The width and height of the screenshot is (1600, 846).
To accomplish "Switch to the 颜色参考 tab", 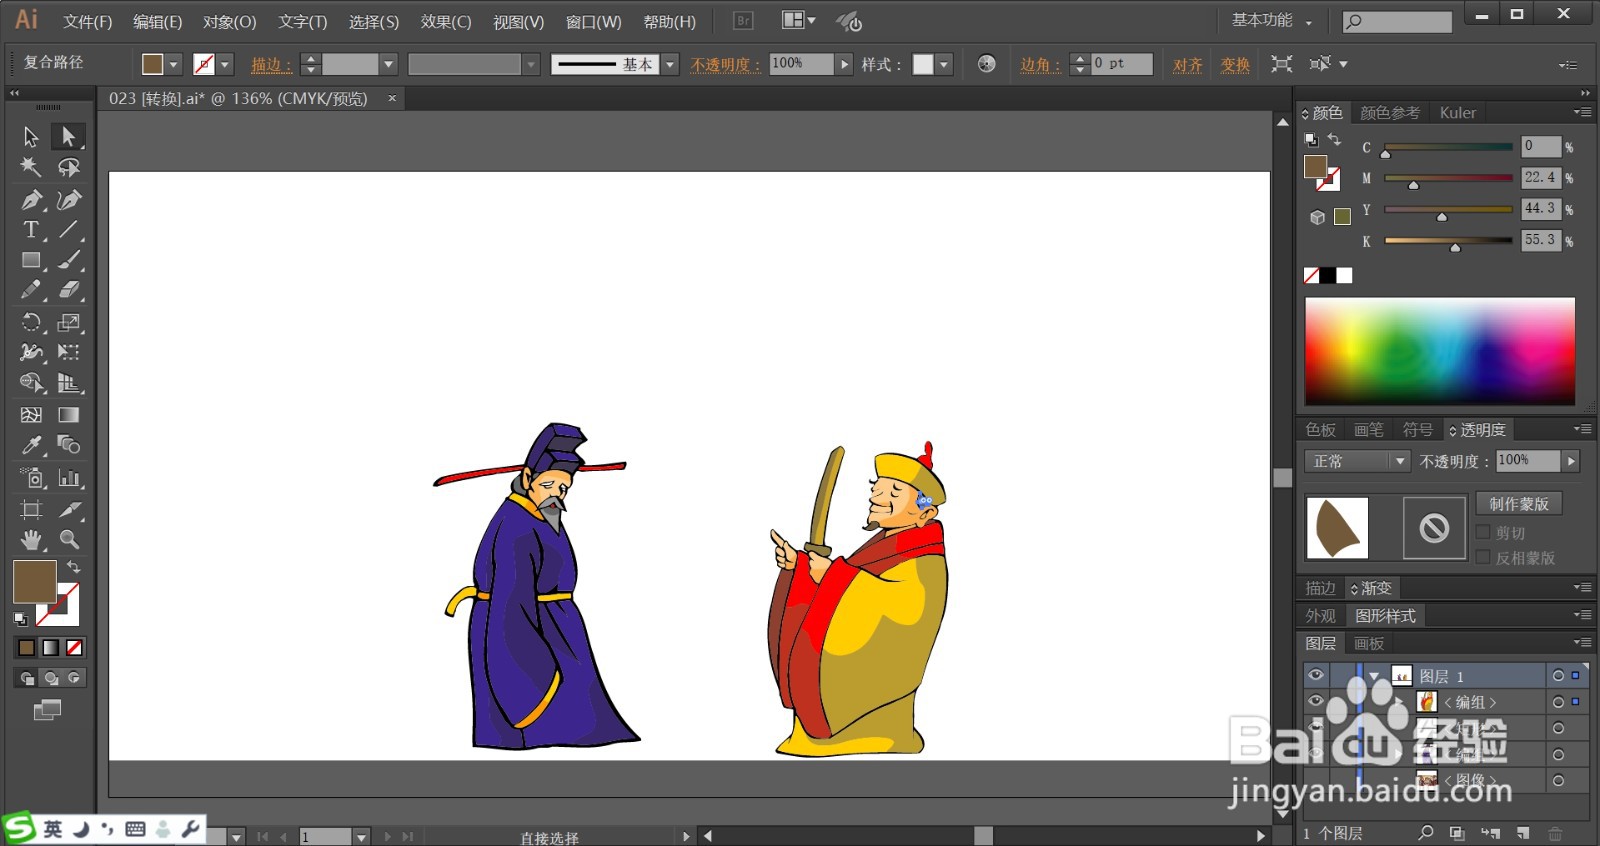I will [x=1390, y=113].
